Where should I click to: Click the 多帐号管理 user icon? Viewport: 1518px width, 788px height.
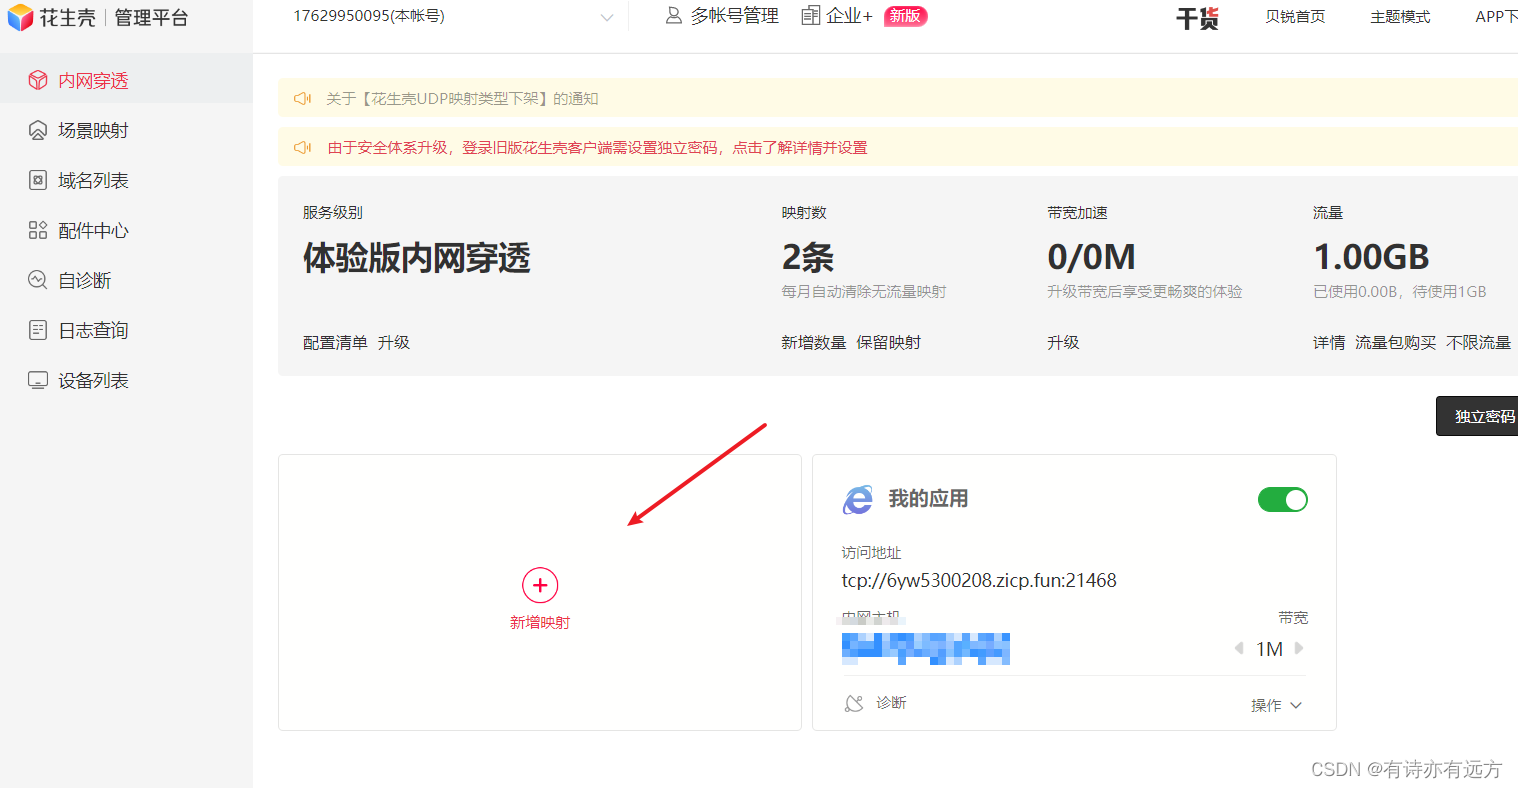click(674, 15)
